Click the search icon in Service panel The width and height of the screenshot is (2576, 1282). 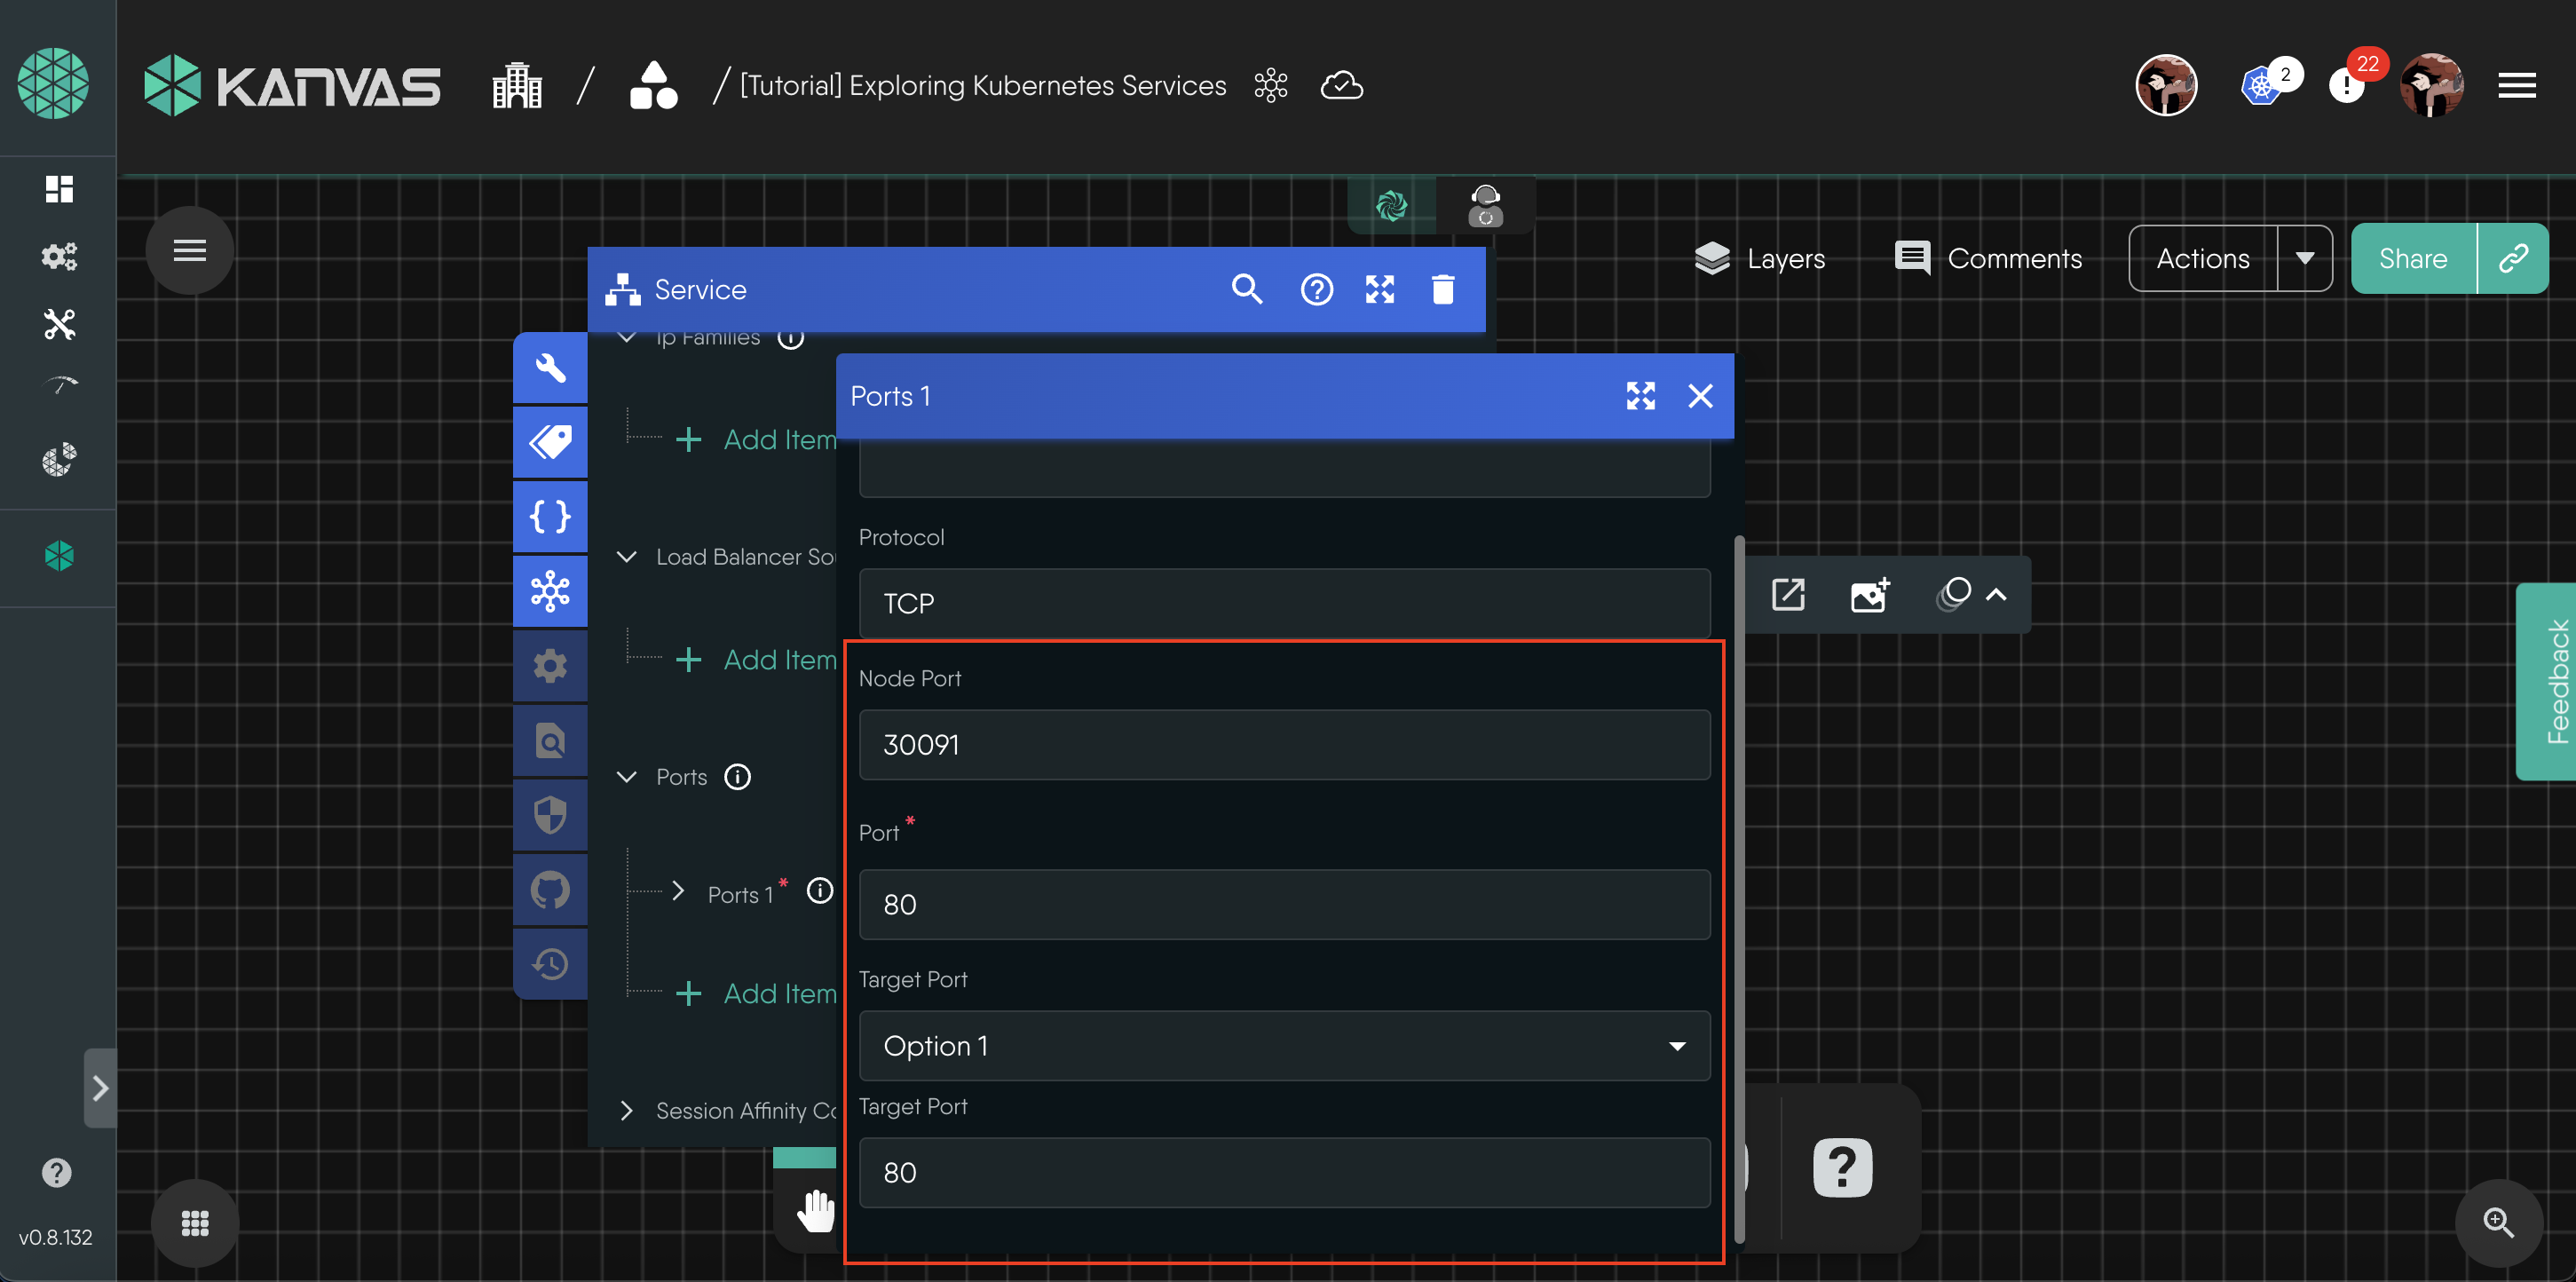coord(1246,290)
